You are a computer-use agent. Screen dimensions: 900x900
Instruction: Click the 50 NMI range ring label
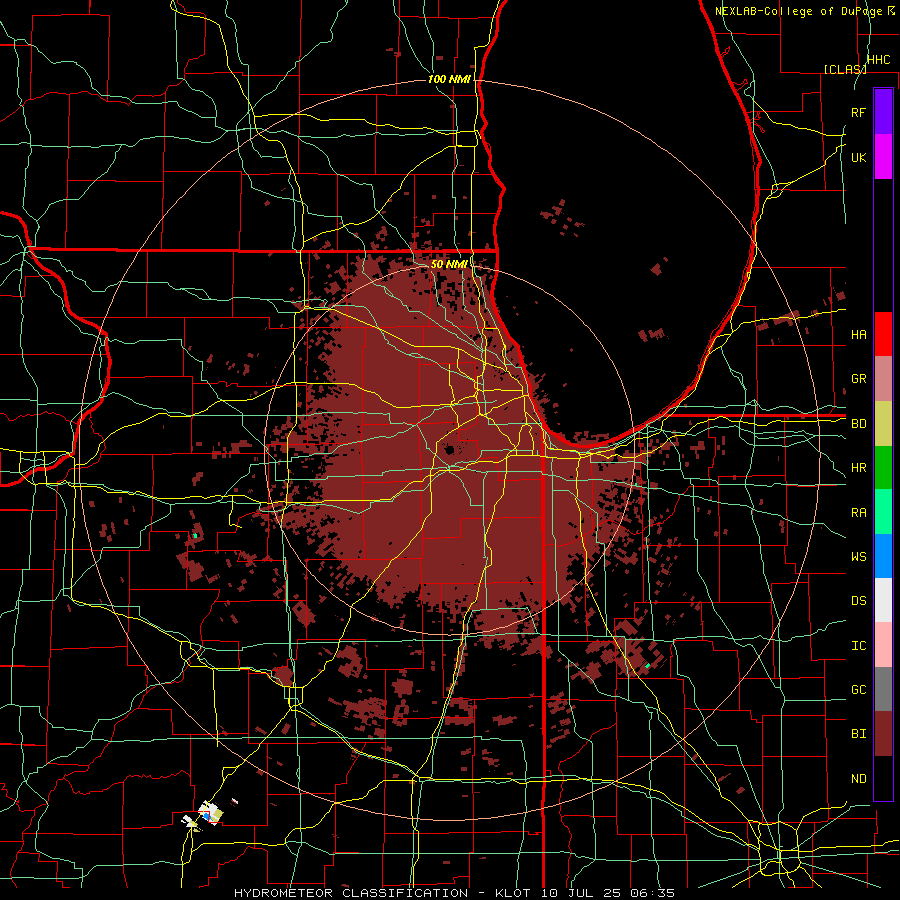[449, 264]
